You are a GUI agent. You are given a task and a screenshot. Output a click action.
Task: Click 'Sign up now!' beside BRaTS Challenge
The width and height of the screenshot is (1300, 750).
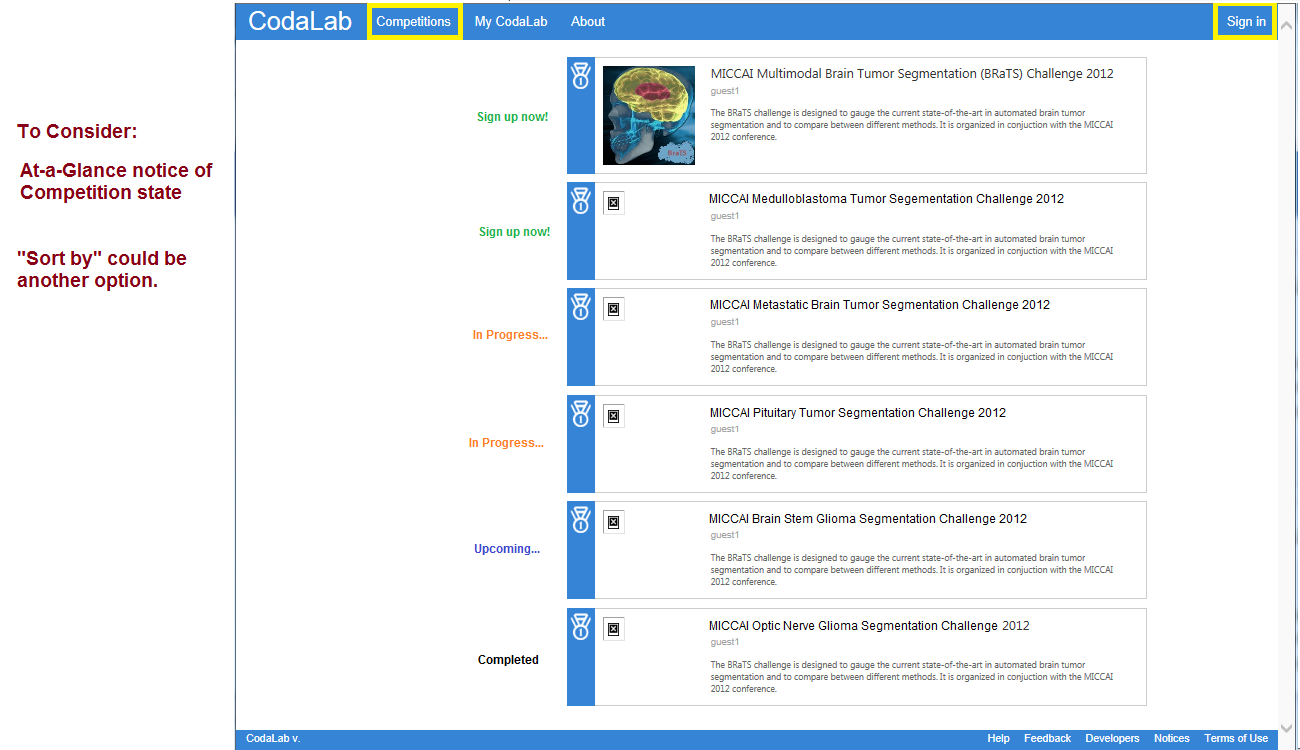pyautogui.click(x=512, y=117)
